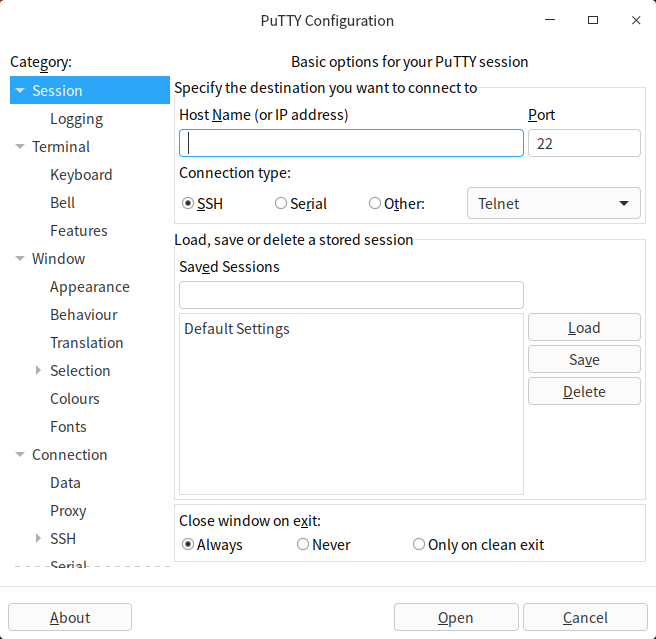Collapse the Window category arrow

coord(20,259)
